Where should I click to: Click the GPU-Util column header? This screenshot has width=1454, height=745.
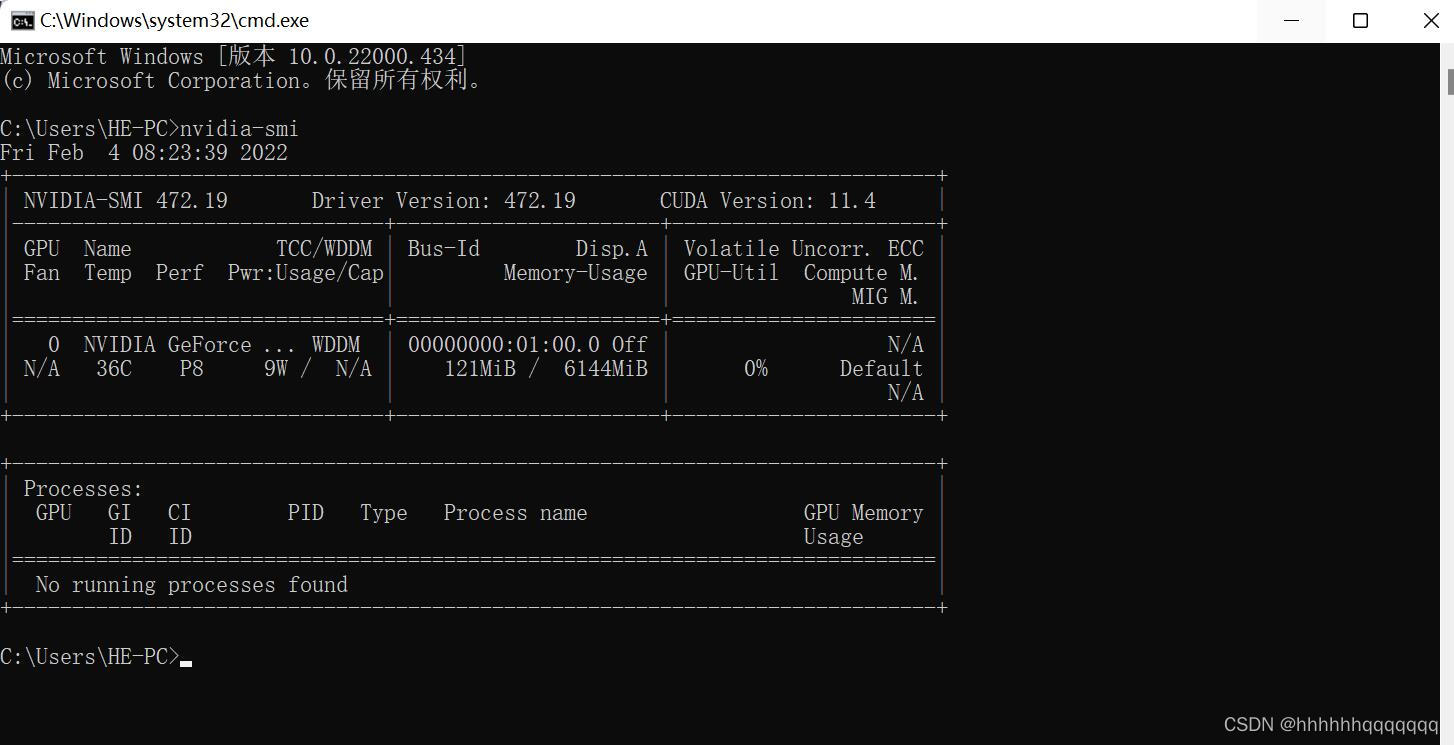[x=731, y=273]
